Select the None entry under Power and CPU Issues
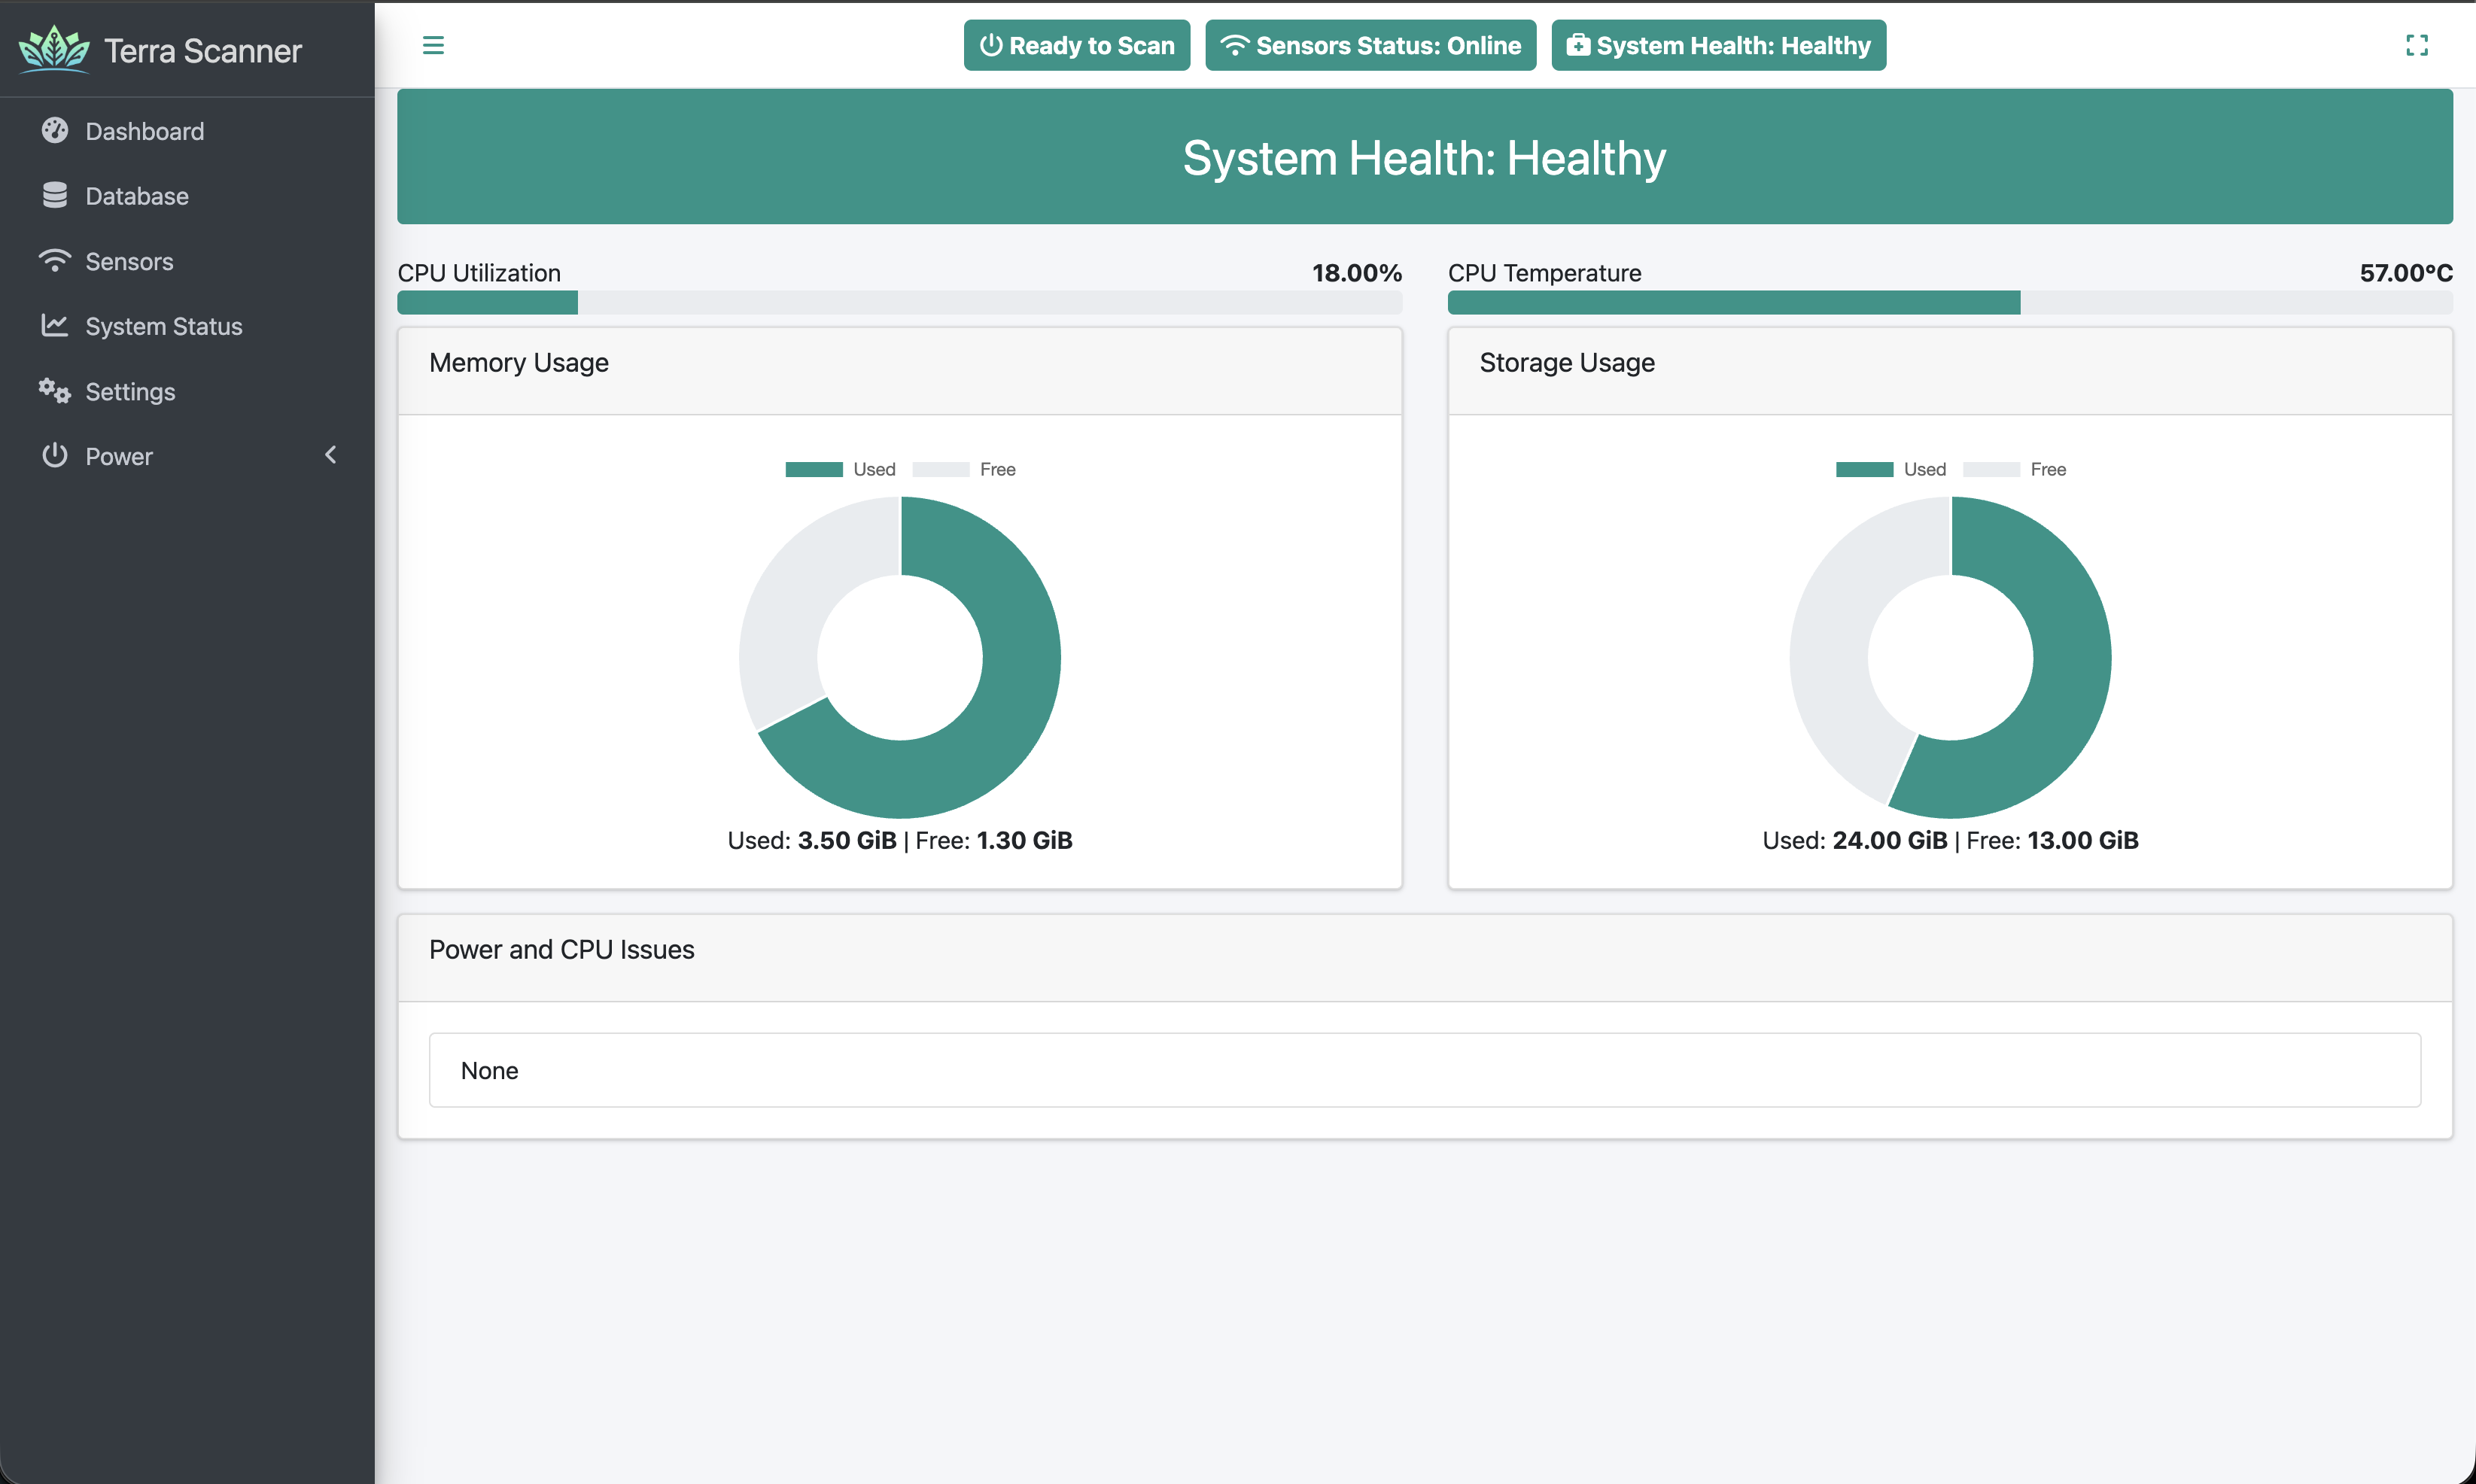The image size is (2476, 1484). 1425,1069
